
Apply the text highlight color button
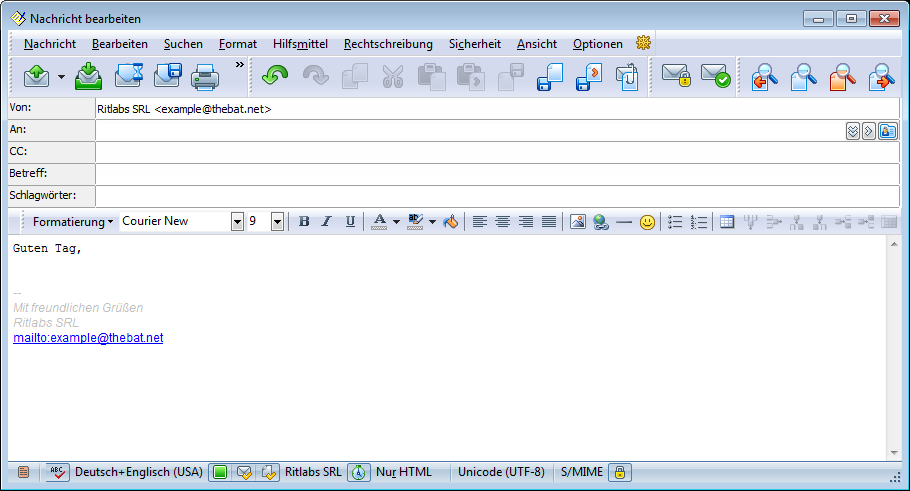coord(415,222)
